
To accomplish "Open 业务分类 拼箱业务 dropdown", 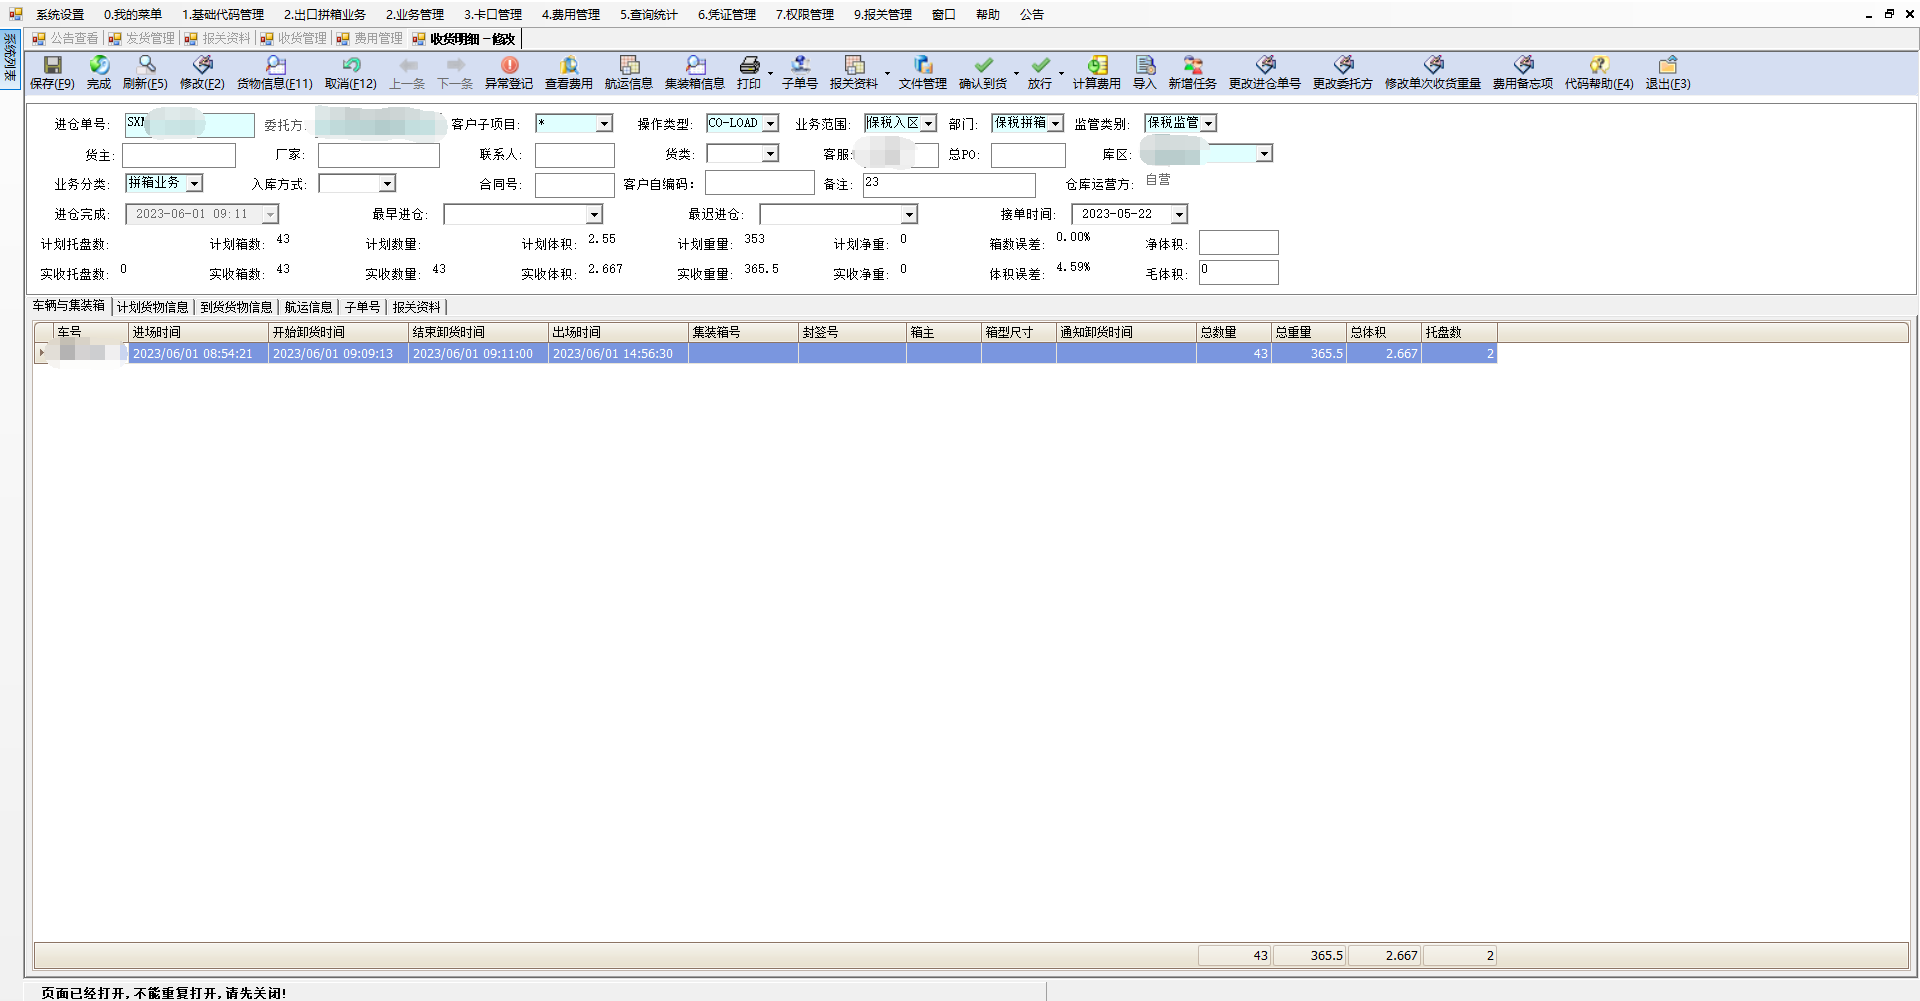I will coord(194,184).
